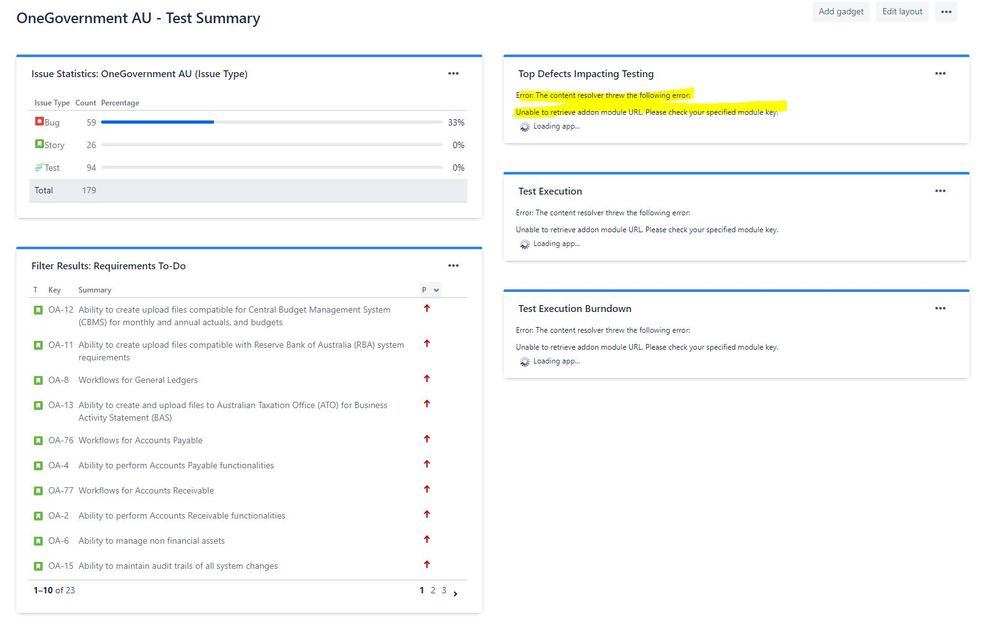Open issue key OA-15
This screenshot has width=999, height=629.
61,566
